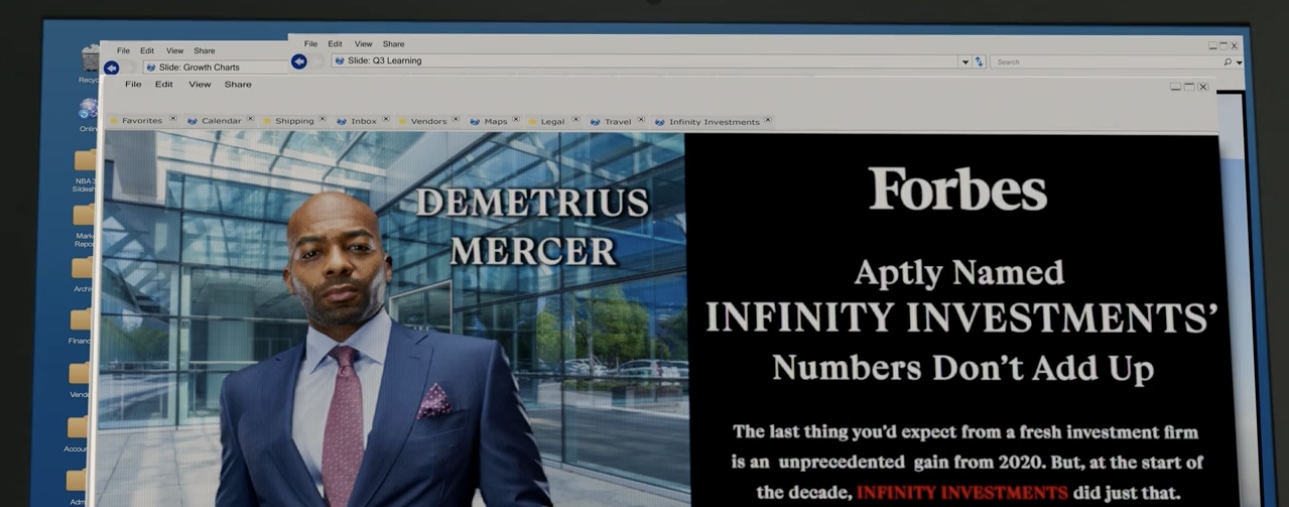Maximize the front browser window
Viewport: 1289px width, 507px height.
pyautogui.click(x=1189, y=87)
